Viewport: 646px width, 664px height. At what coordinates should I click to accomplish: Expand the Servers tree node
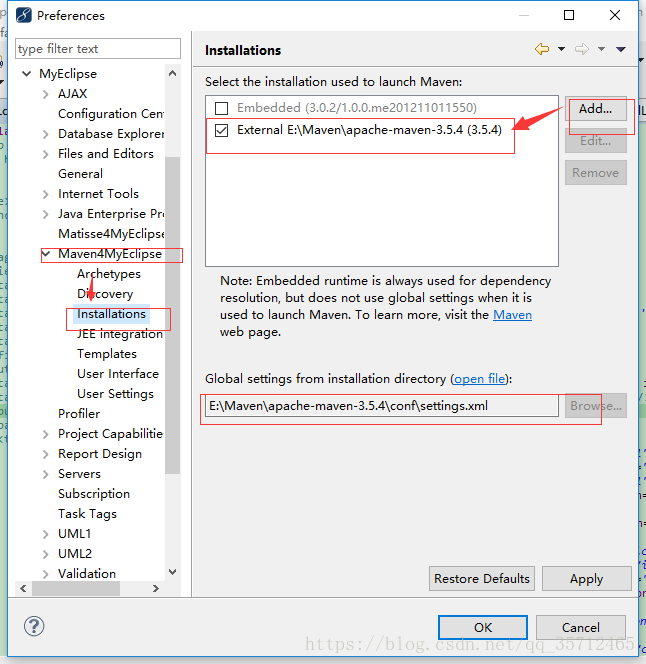click(46, 474)
